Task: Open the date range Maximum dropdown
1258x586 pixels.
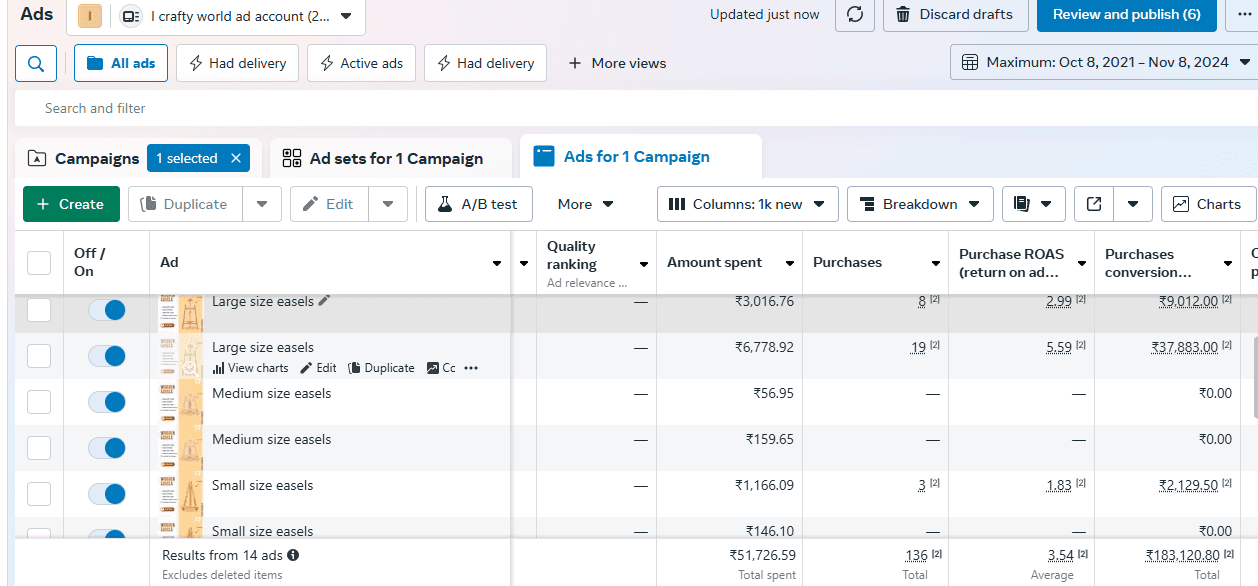Action: [1105, 62]
